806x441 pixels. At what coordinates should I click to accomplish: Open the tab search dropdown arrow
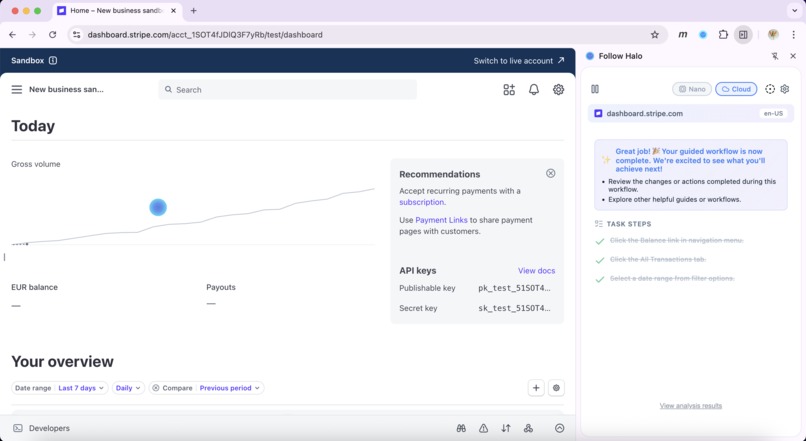(x=794, y=10)
